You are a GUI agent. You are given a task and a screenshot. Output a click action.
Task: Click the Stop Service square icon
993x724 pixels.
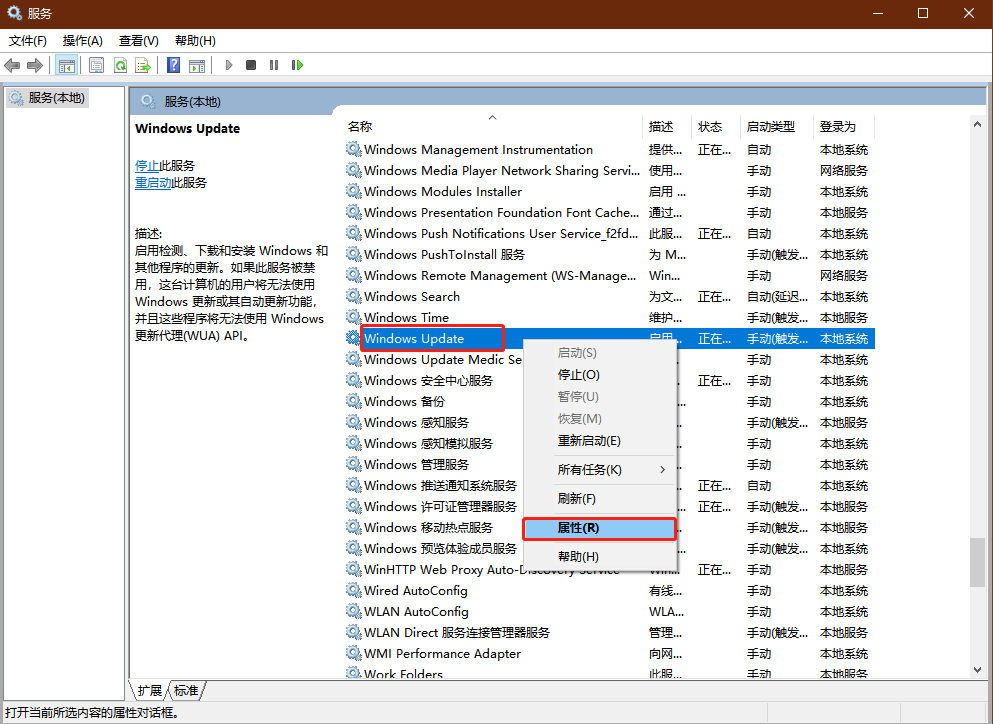[251, 65]
